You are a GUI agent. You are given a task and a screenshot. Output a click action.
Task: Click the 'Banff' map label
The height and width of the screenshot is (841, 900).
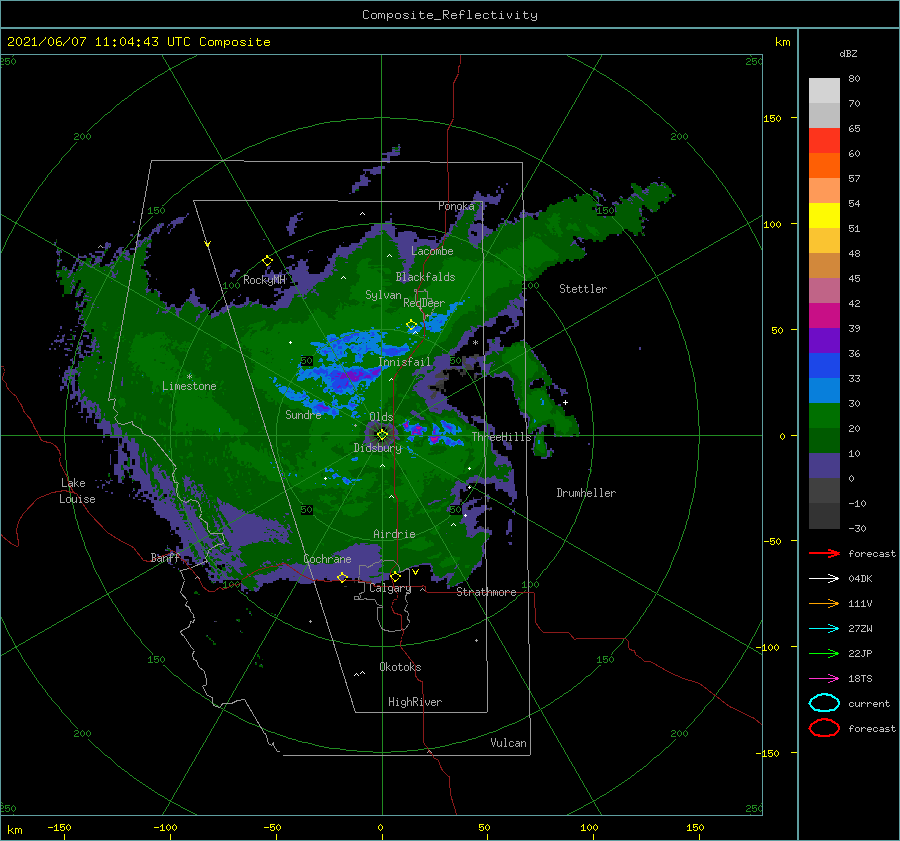point(165,558)
